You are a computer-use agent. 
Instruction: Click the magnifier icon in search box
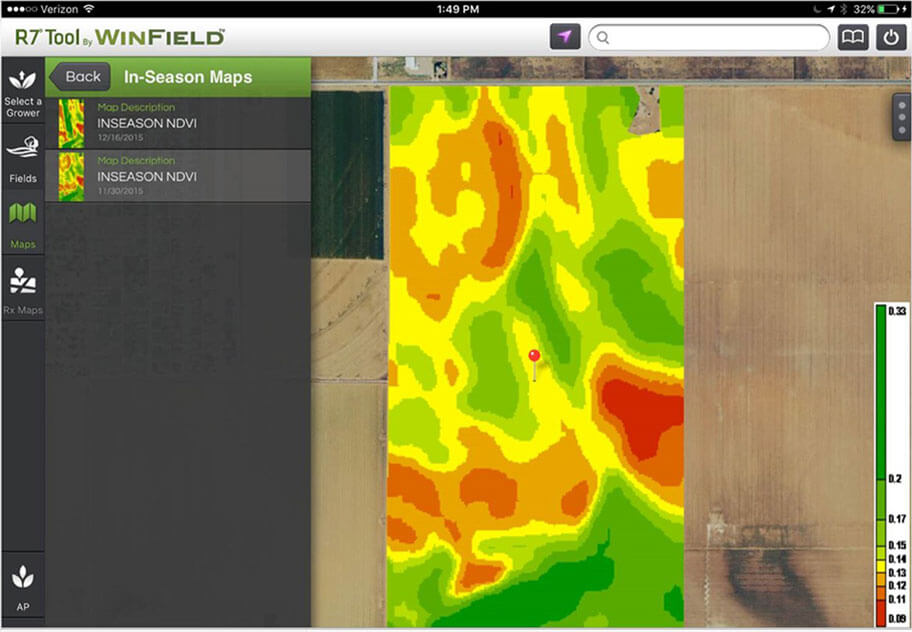coord(602,38)
